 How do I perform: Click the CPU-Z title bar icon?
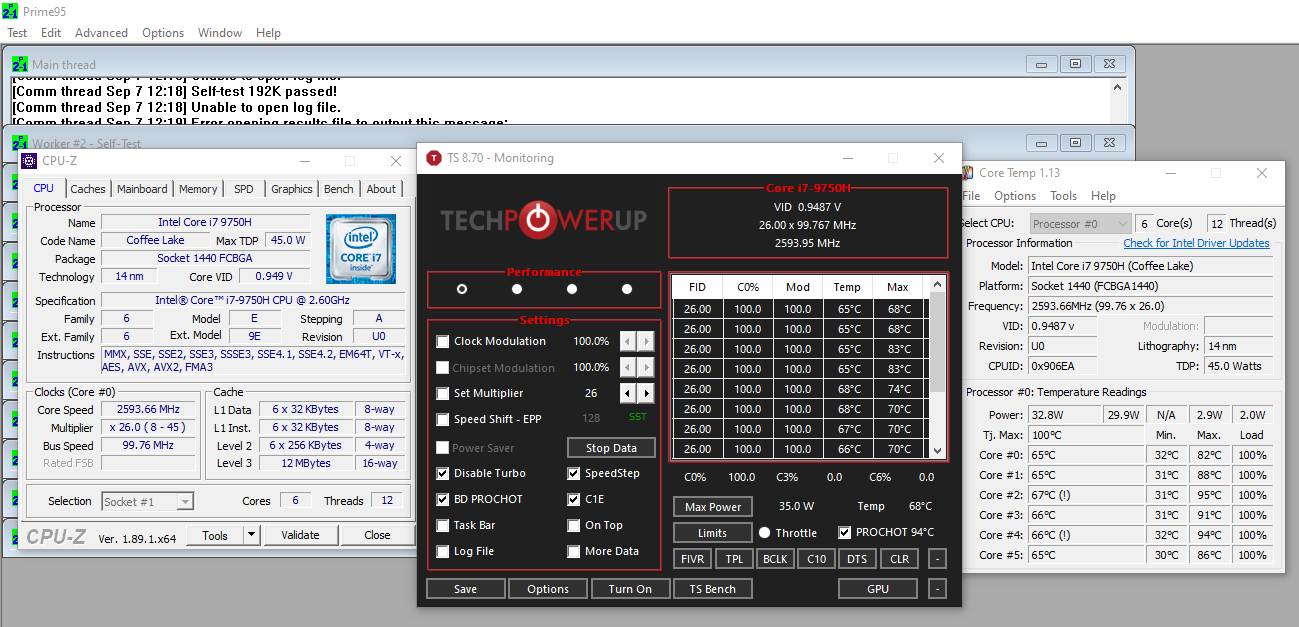tap(29, 161)
